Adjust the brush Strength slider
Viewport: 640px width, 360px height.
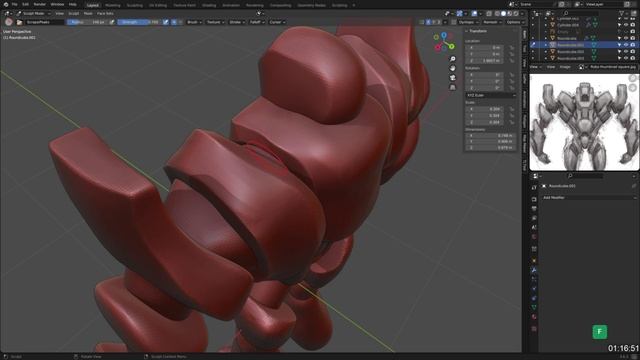(139, 22)
